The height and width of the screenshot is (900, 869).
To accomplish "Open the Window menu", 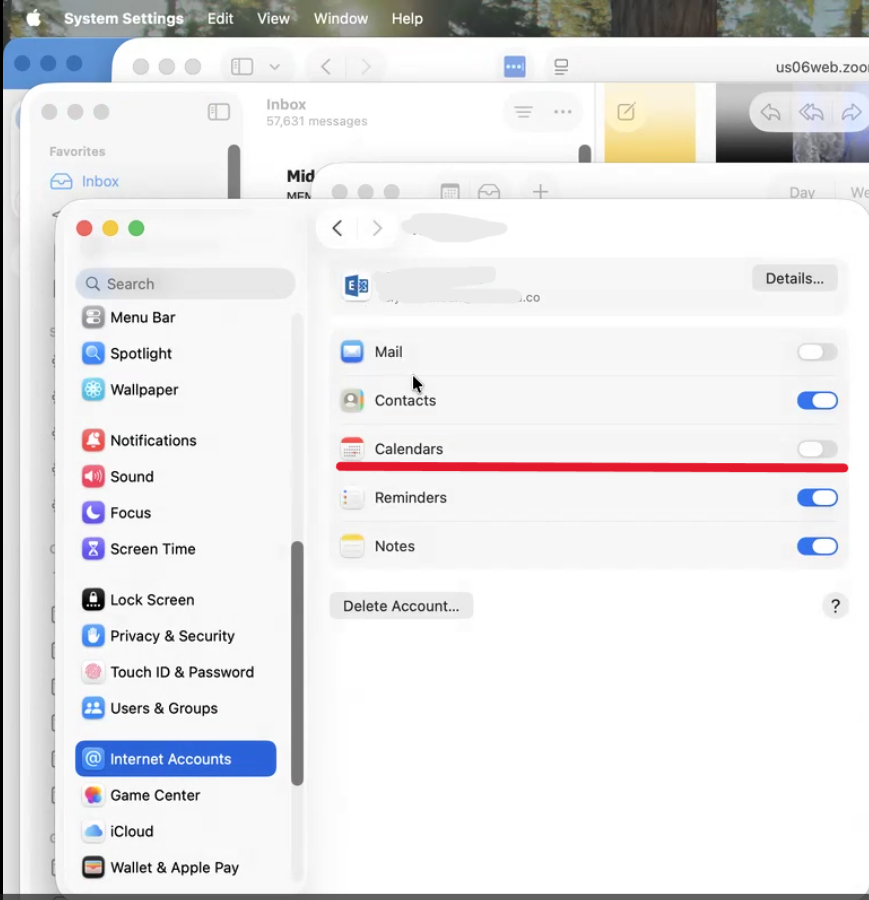I will [x=340, y=18].
